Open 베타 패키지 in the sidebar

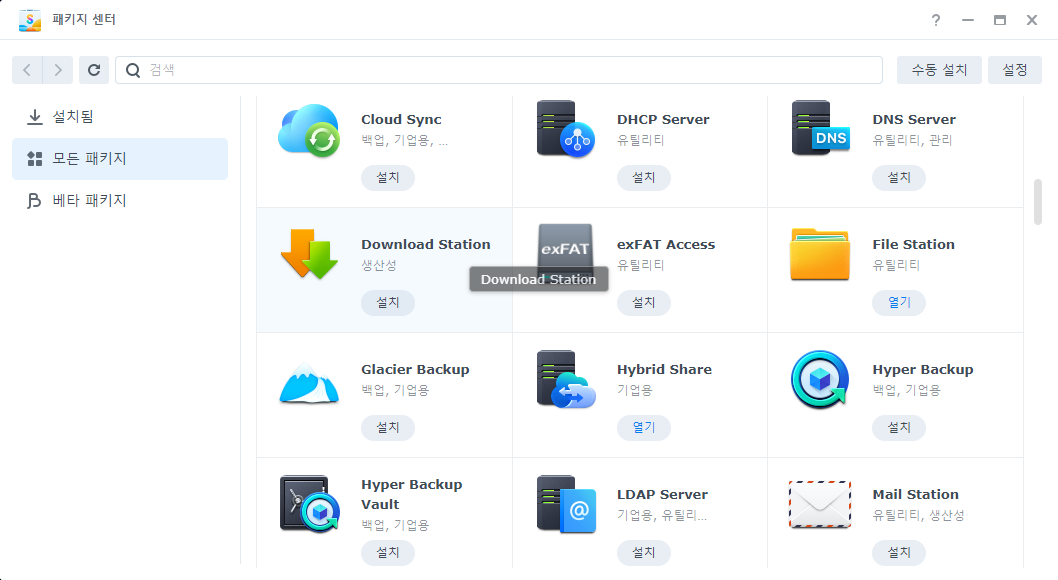(x=120, y=200)
